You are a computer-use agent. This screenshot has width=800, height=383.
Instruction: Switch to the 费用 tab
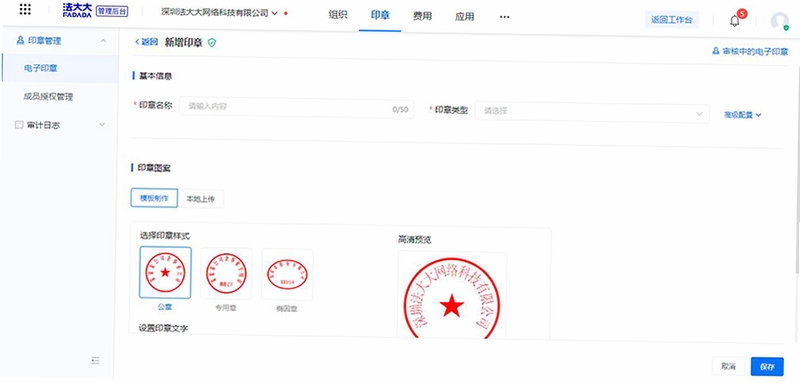coord(422,16)
